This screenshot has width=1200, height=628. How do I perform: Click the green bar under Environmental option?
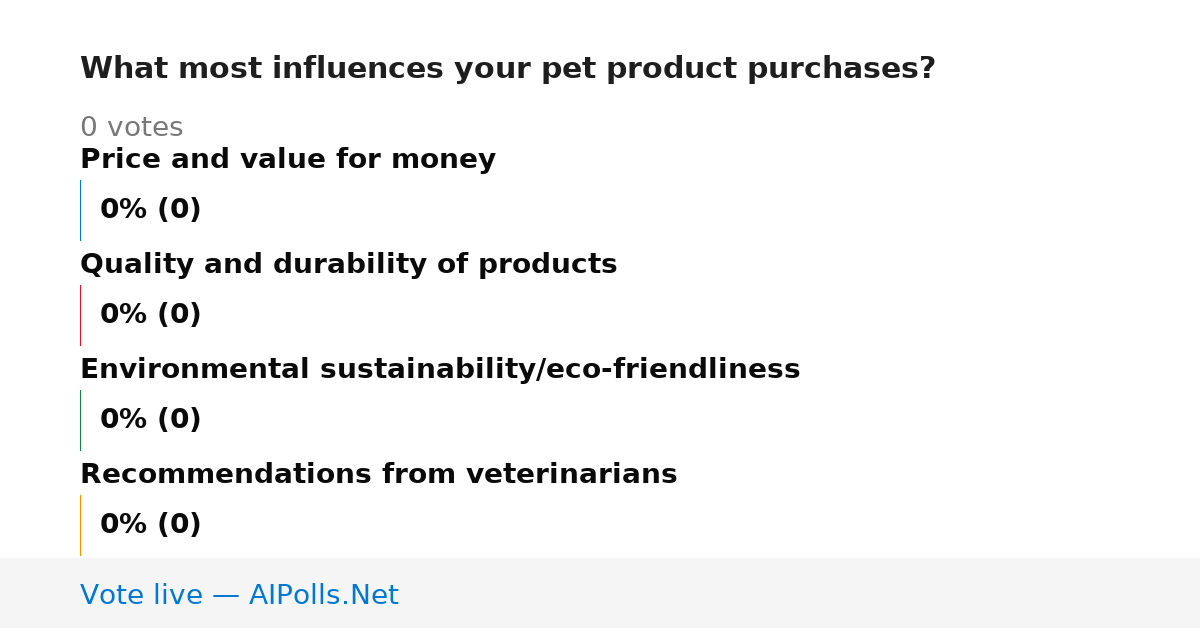point(80,420)
